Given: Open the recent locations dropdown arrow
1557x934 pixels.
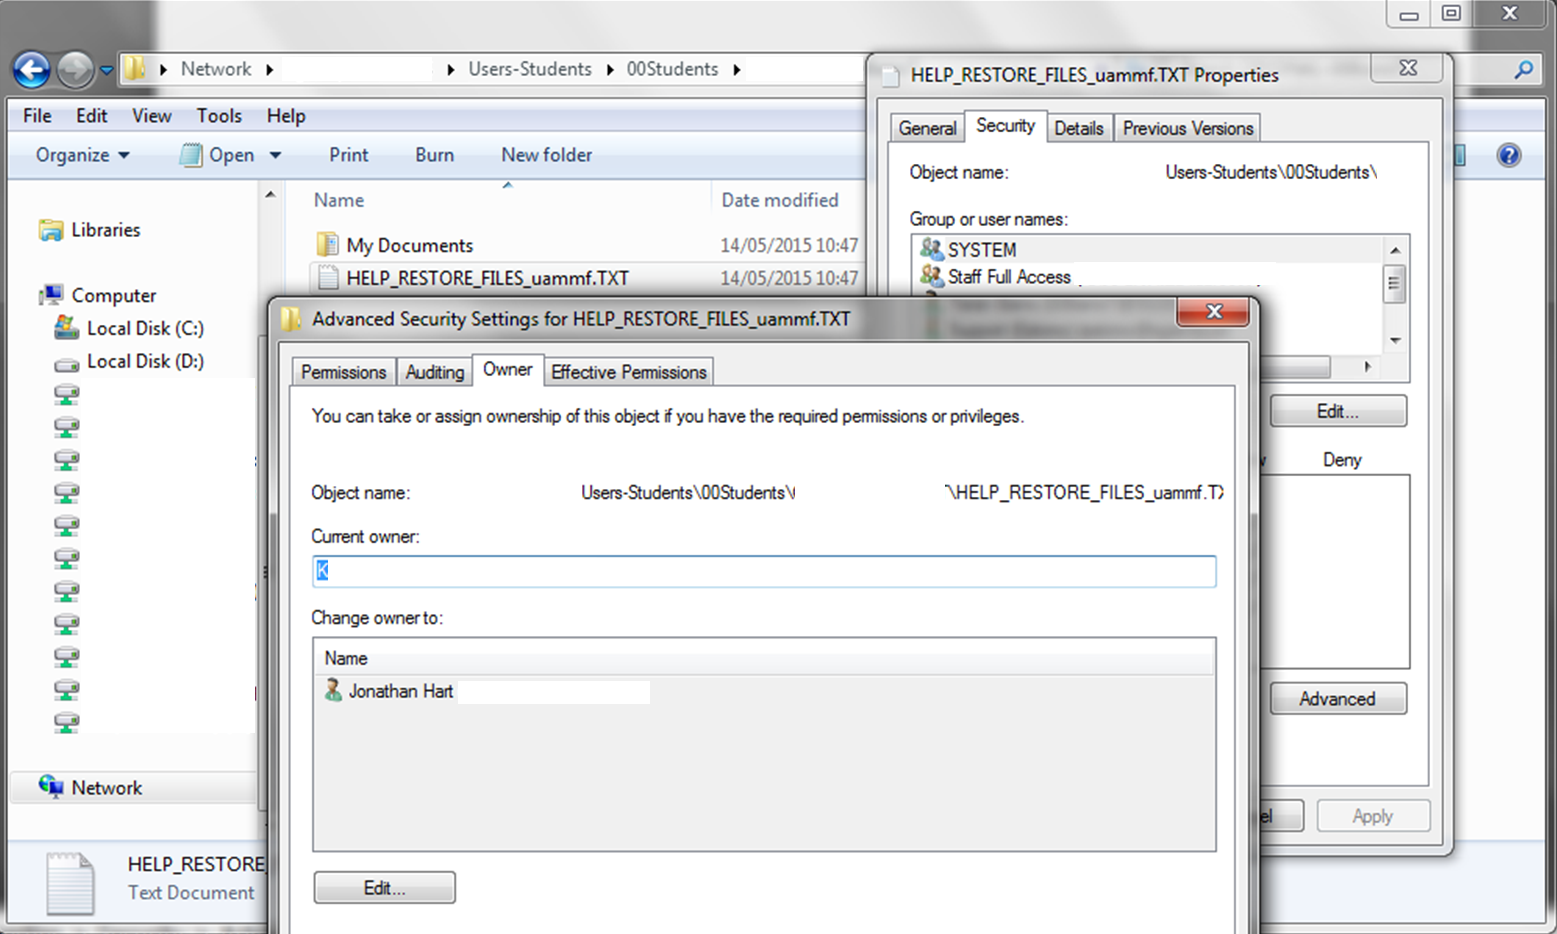Looking at the screenshot, I should coord(106,70).
